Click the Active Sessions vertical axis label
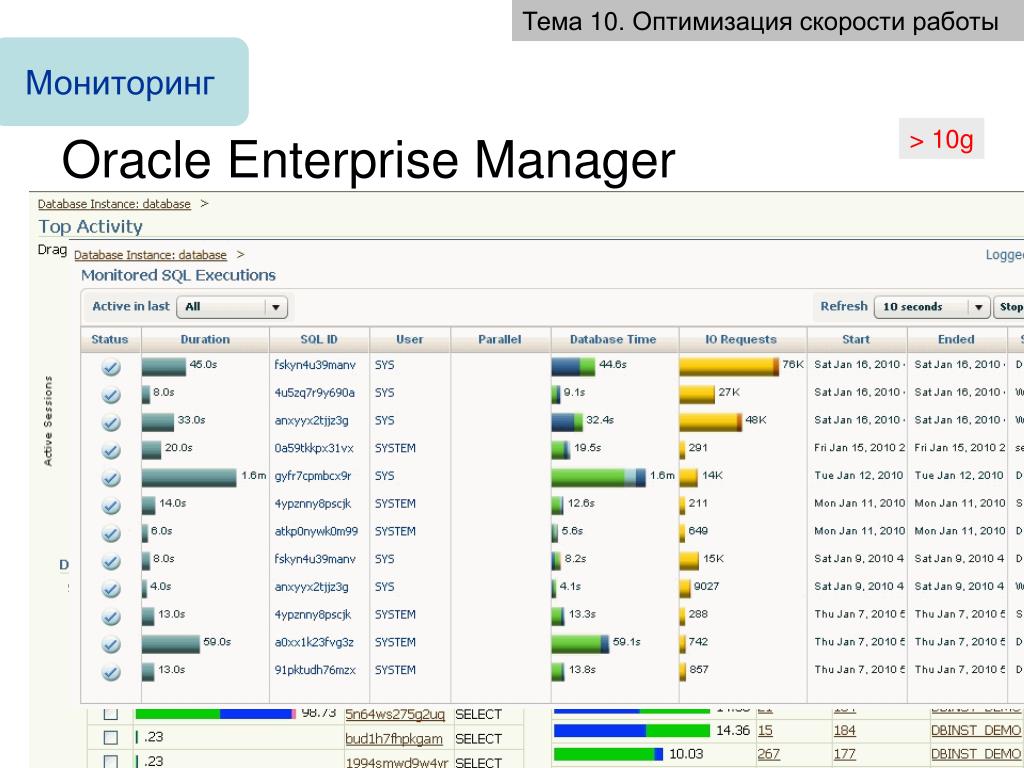 [x=48, y=421]
